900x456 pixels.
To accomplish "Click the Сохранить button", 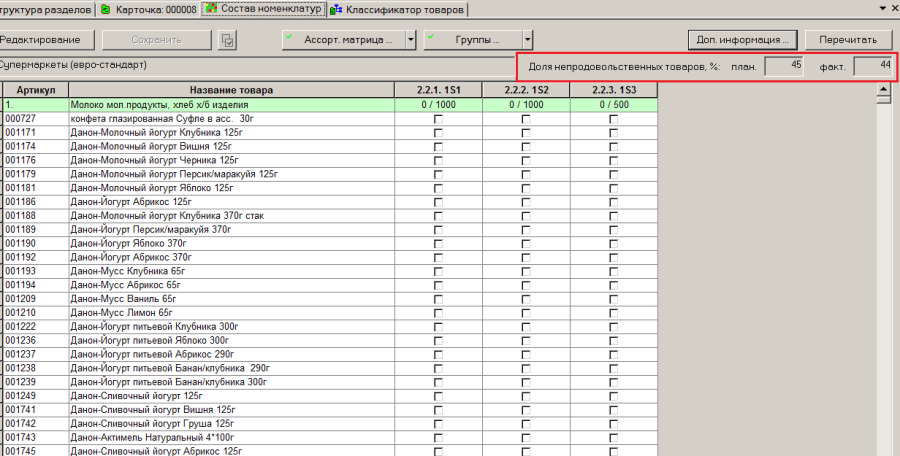I will point(157,40).
